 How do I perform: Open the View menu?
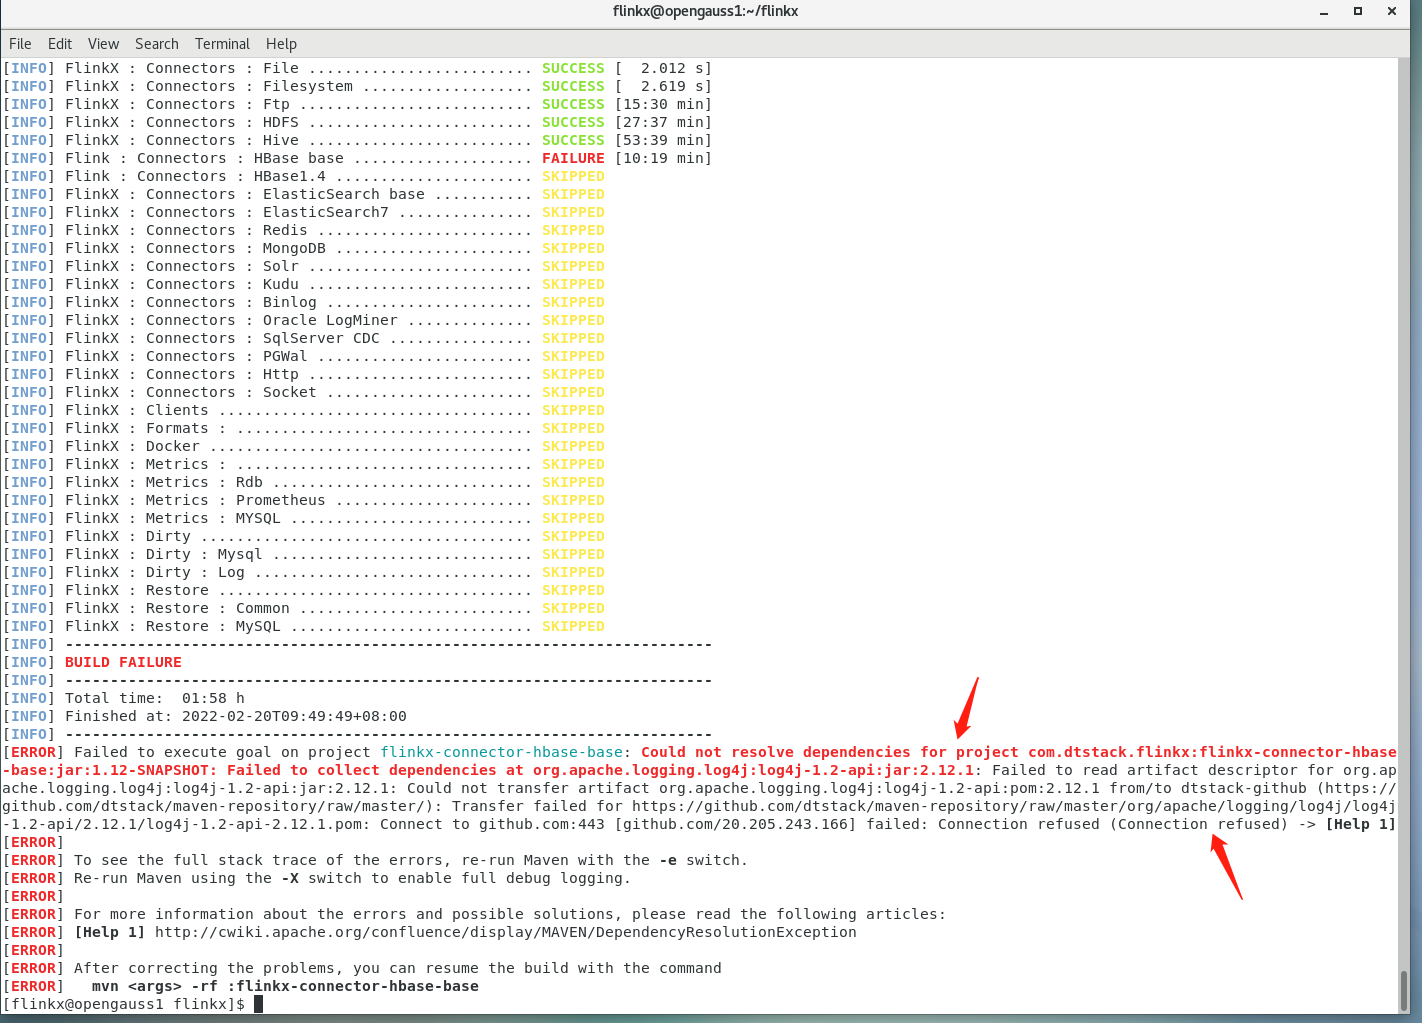(x=103, y=44)
